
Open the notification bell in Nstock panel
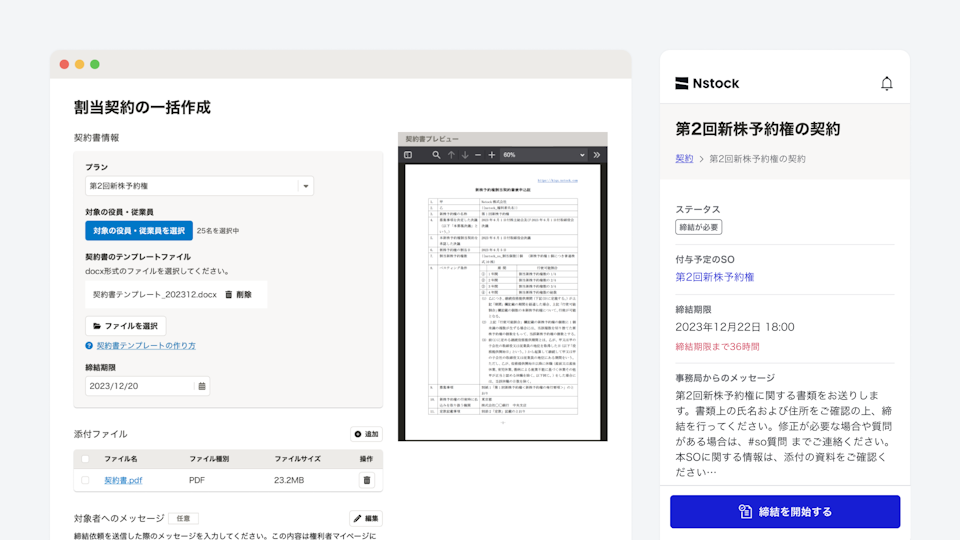pyautogui.click(x=886, y=84)
